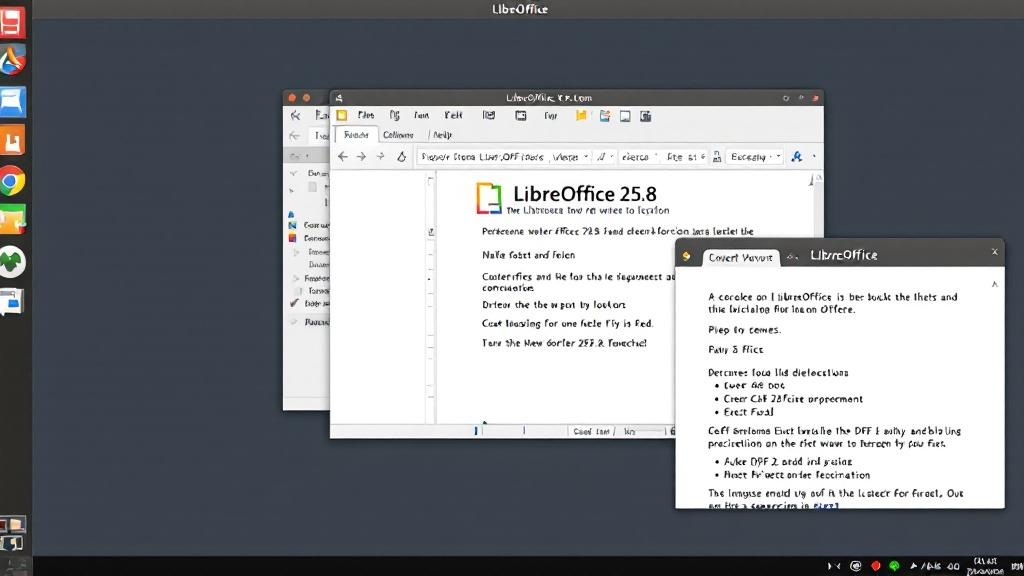Click the green status icon in the system tray

coord(894,566)
